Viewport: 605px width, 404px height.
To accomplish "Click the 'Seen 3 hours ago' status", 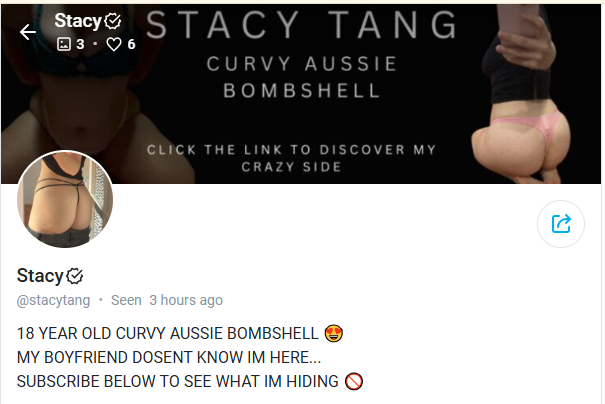I will click(x=167, y=300).
